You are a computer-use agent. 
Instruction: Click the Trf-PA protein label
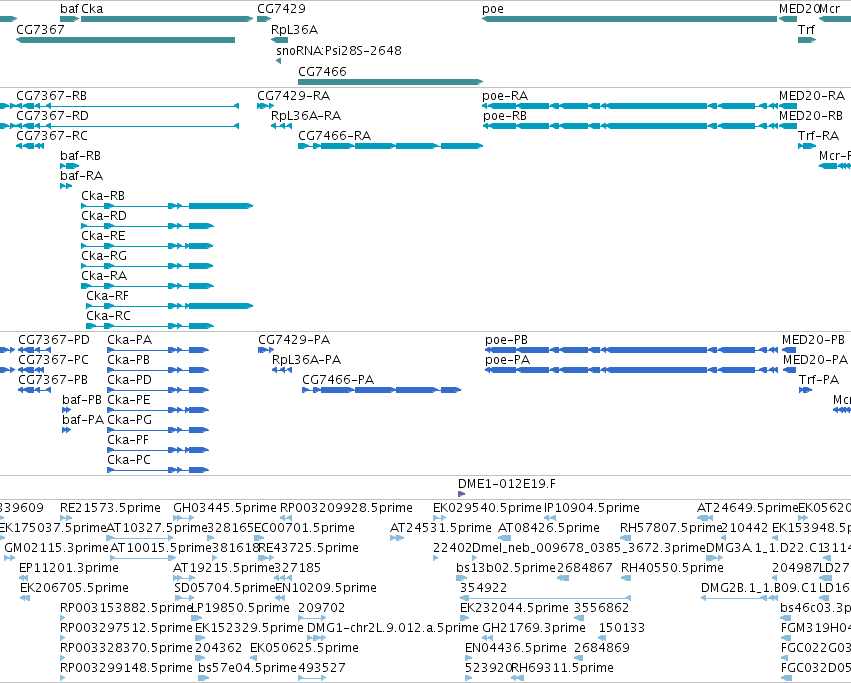pos(819,380)
